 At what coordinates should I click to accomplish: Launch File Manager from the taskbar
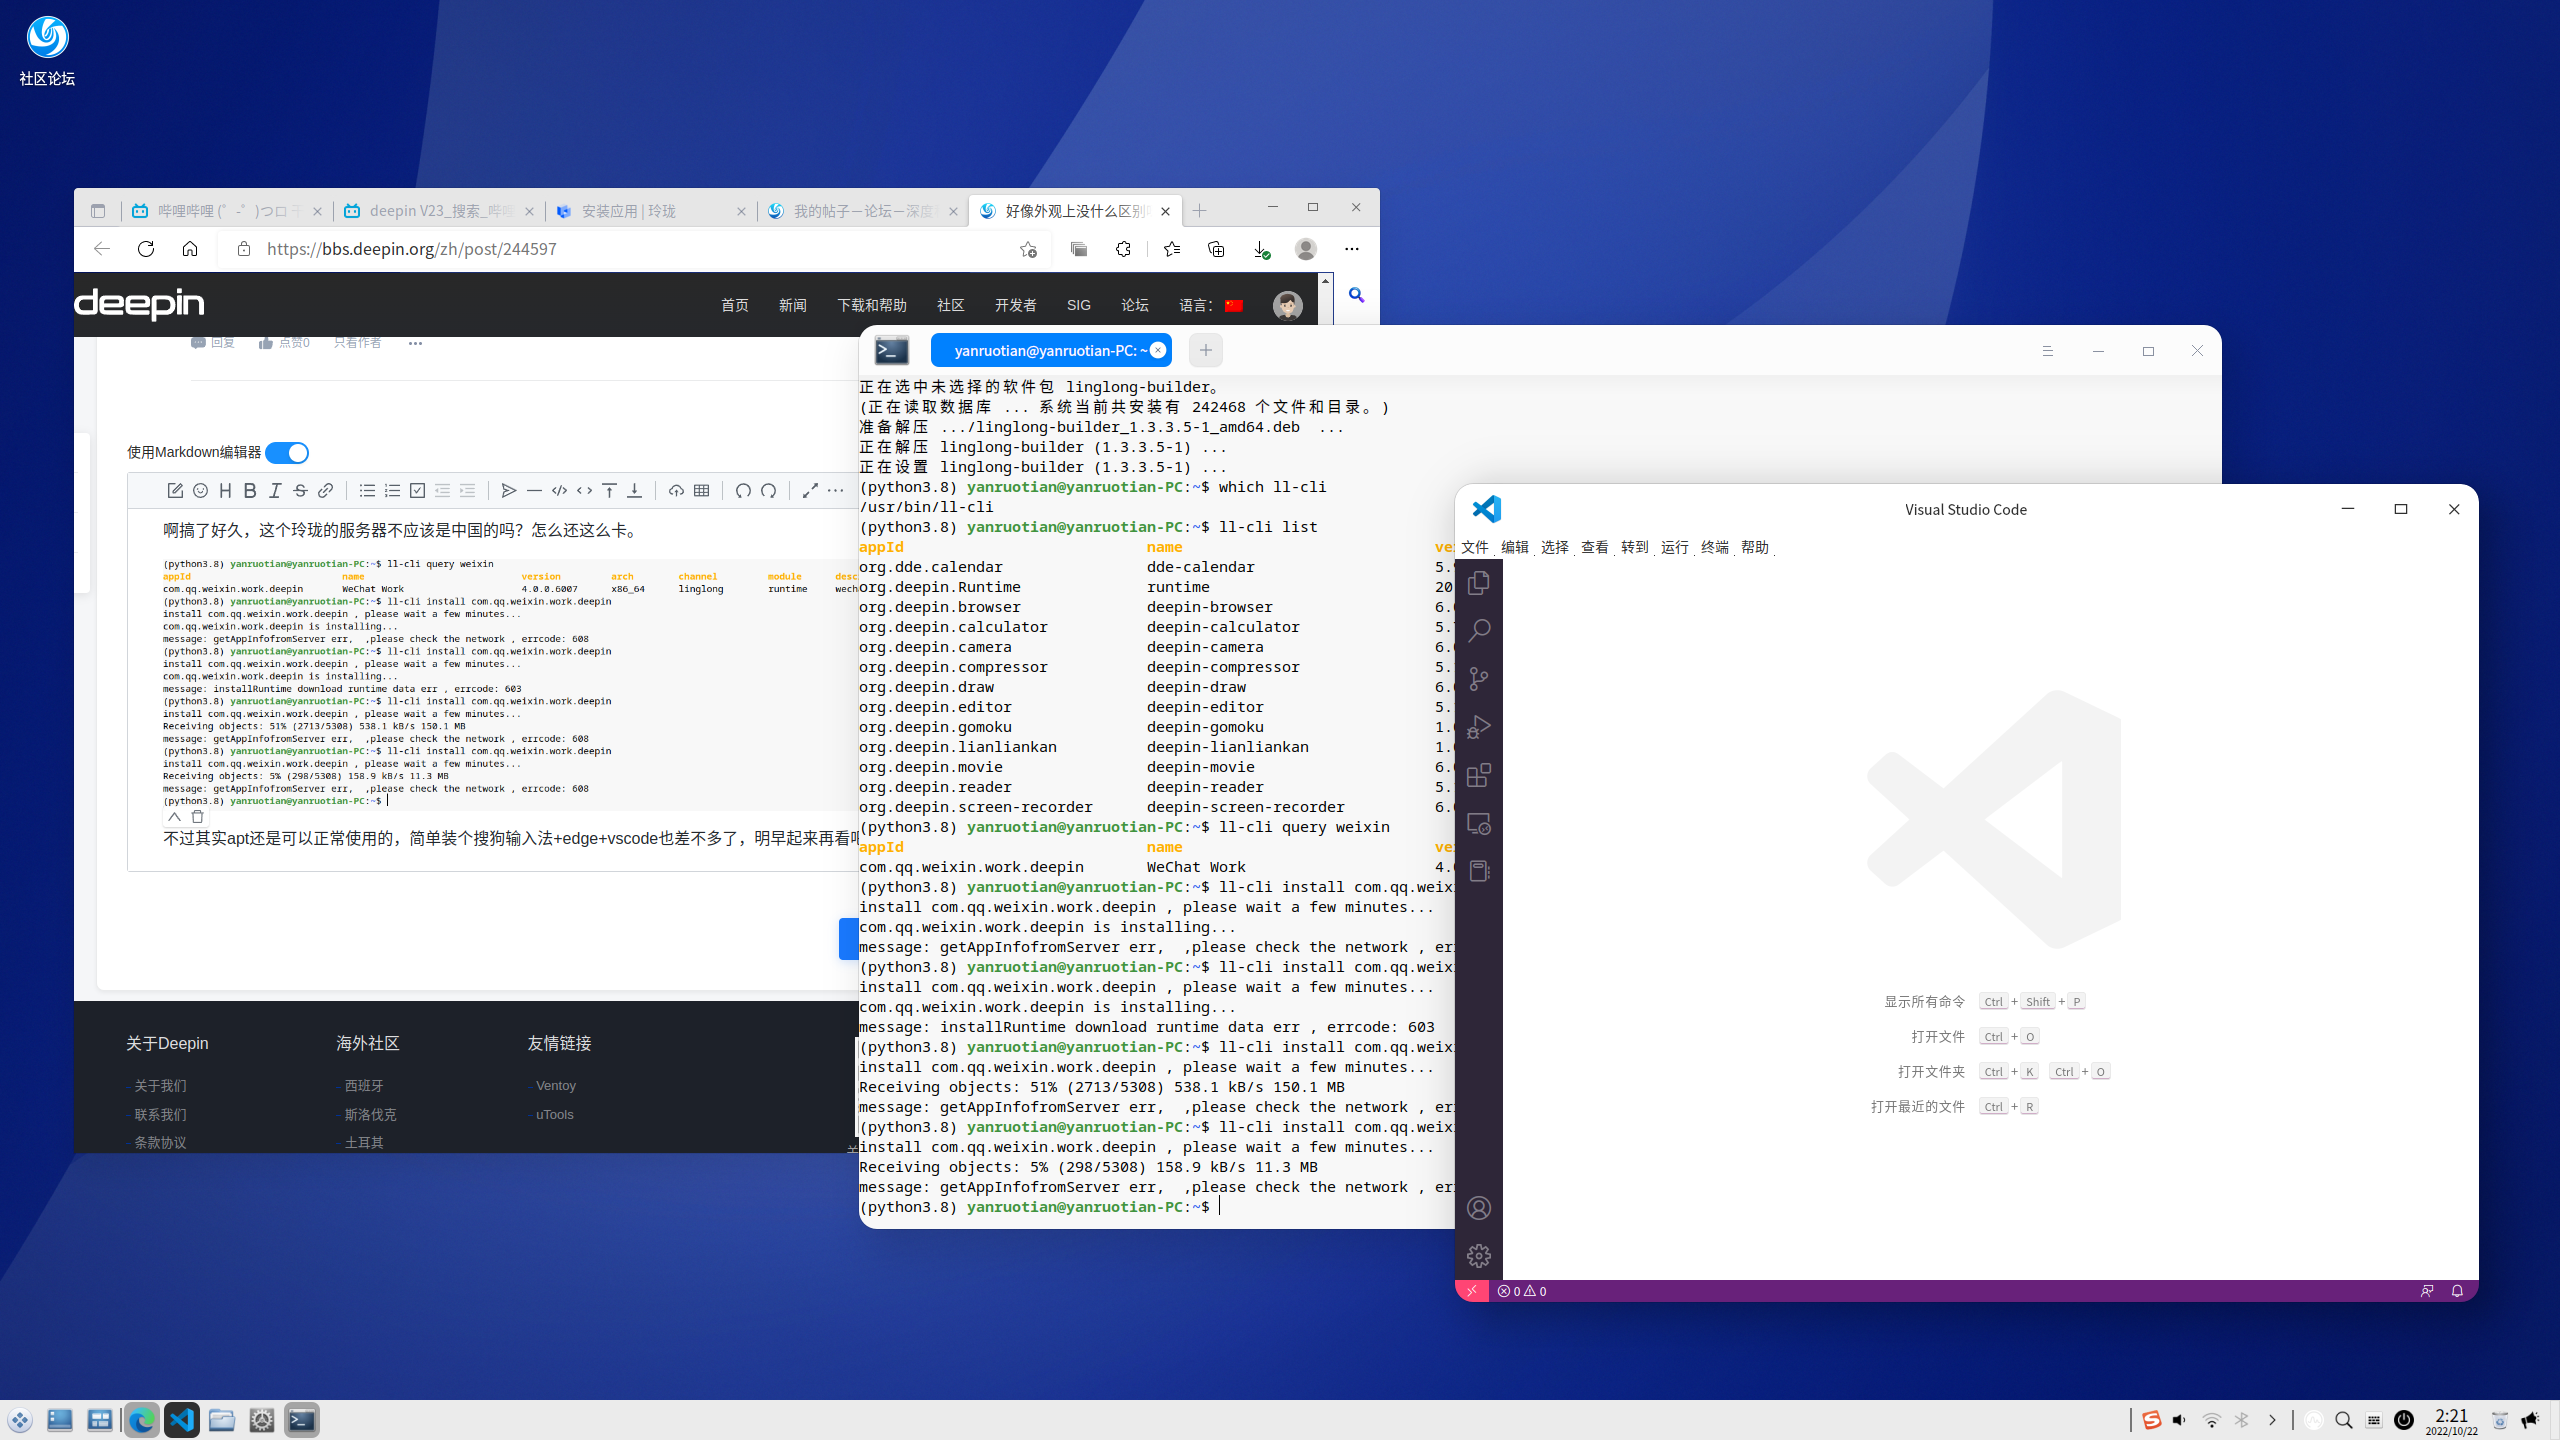(x=221, y=1419)
